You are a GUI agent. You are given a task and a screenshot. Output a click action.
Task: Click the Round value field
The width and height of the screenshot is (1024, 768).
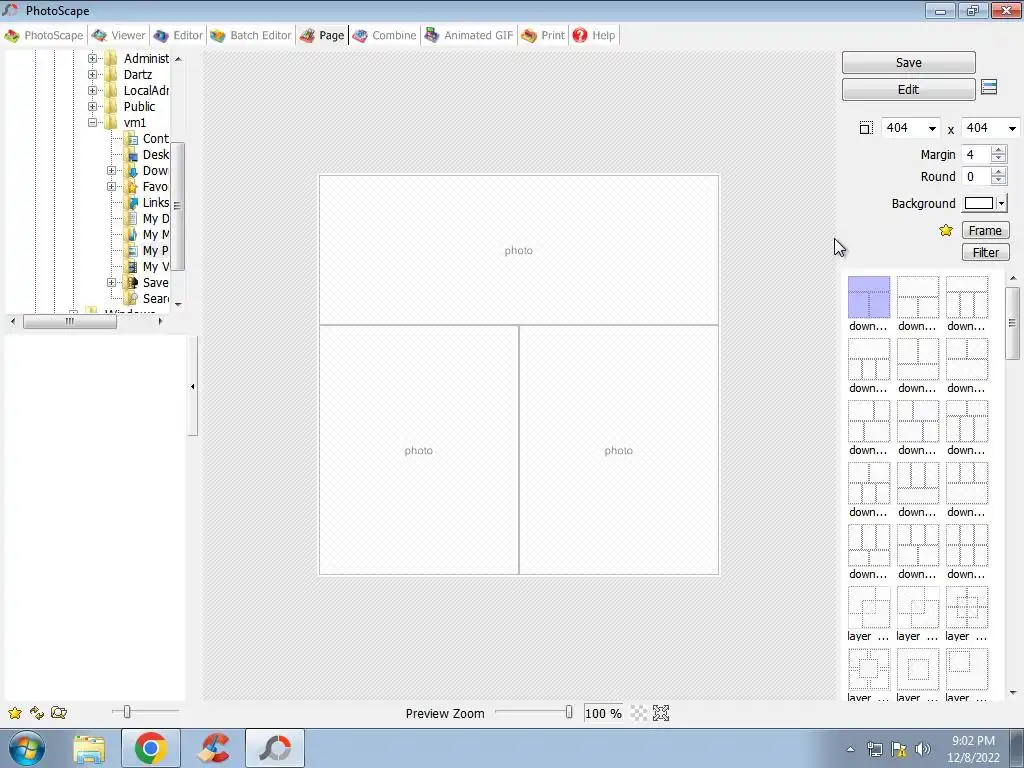pyautogui.click(x=976, y=177)
